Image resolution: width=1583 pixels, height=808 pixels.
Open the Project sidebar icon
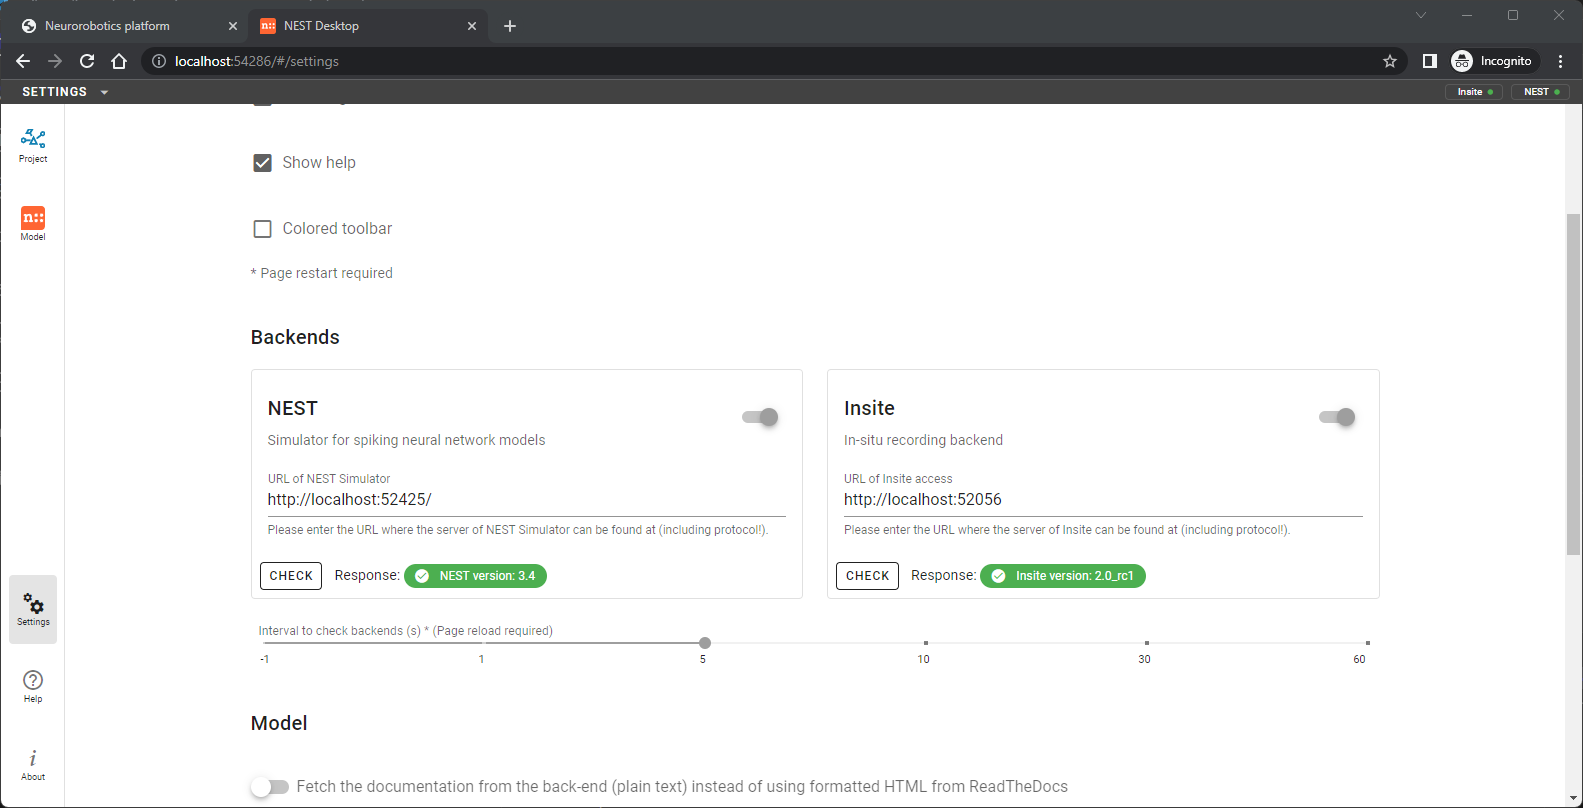tap(33, 145)
